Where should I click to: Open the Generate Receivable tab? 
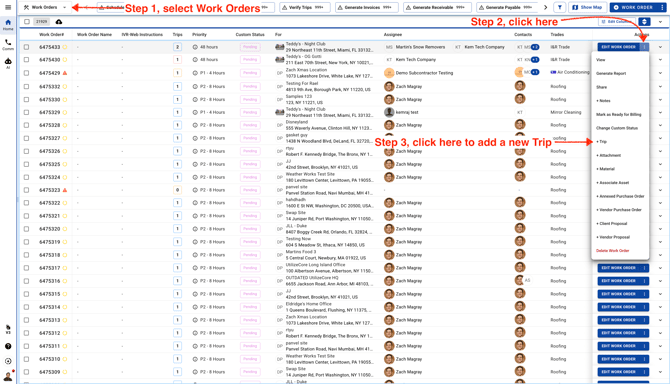(437, 7)
